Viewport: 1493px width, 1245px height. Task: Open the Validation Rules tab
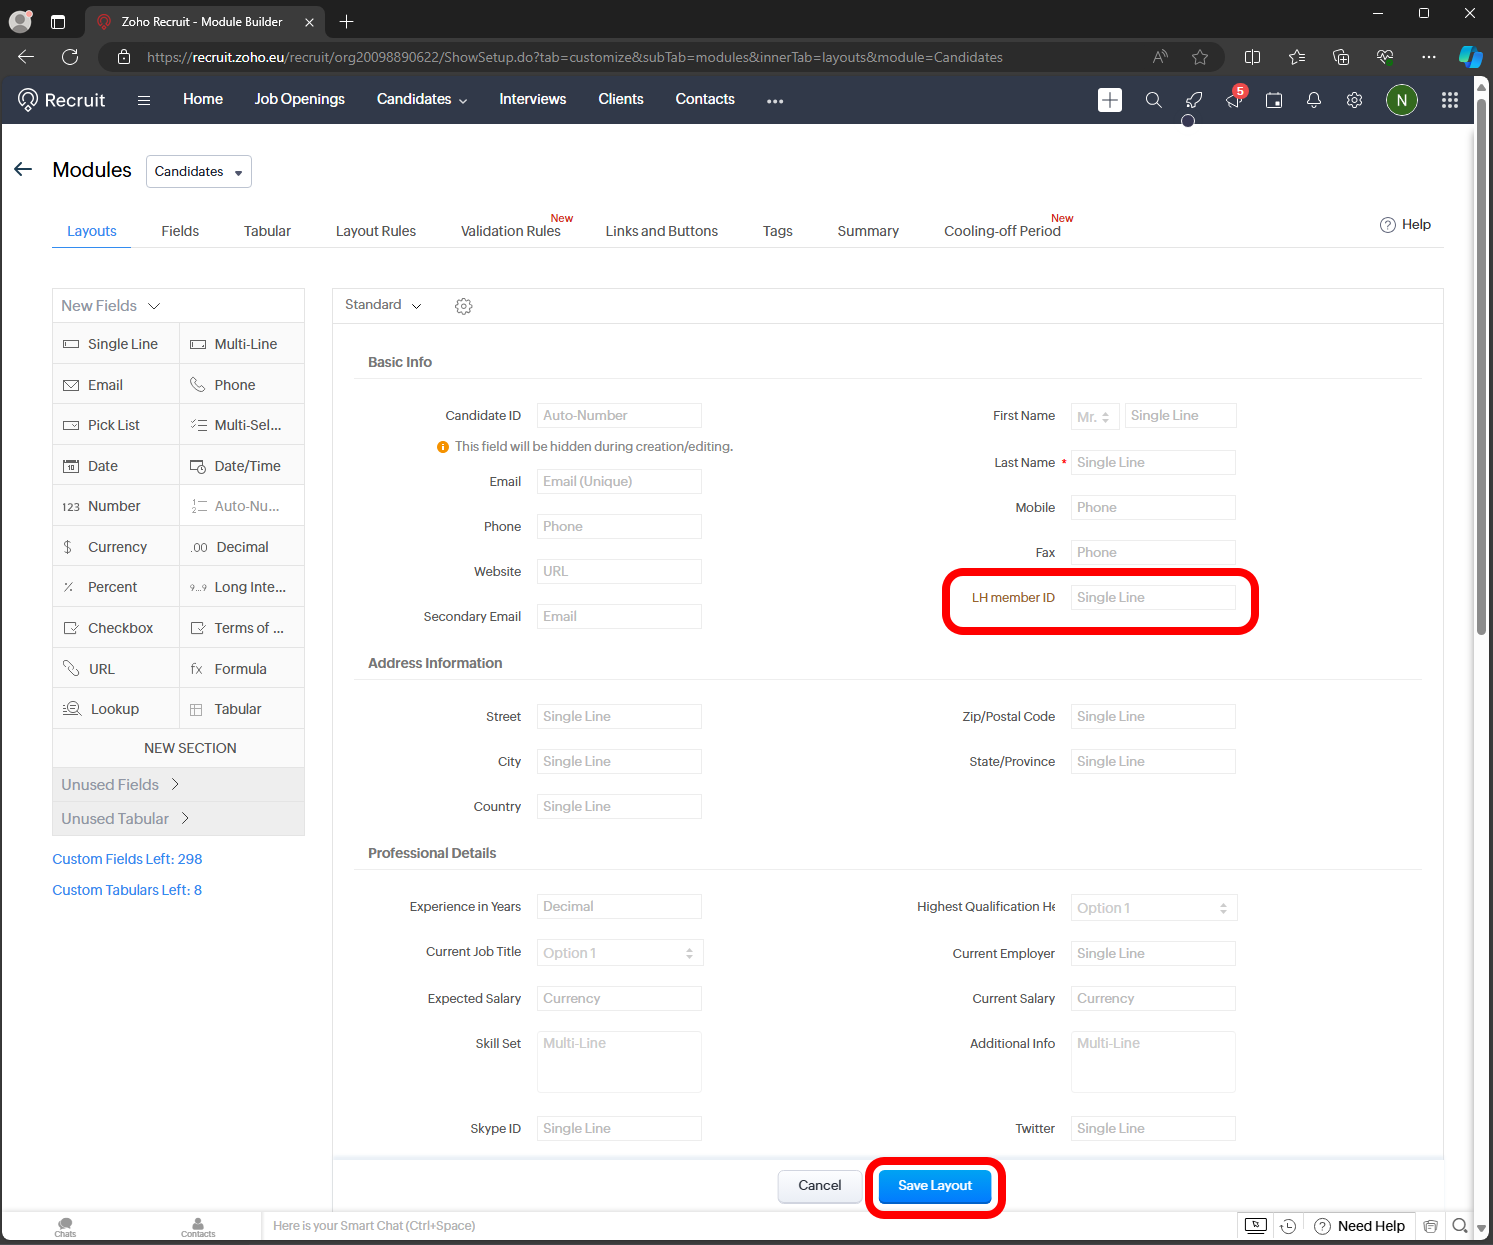click(x=511, y=231)
